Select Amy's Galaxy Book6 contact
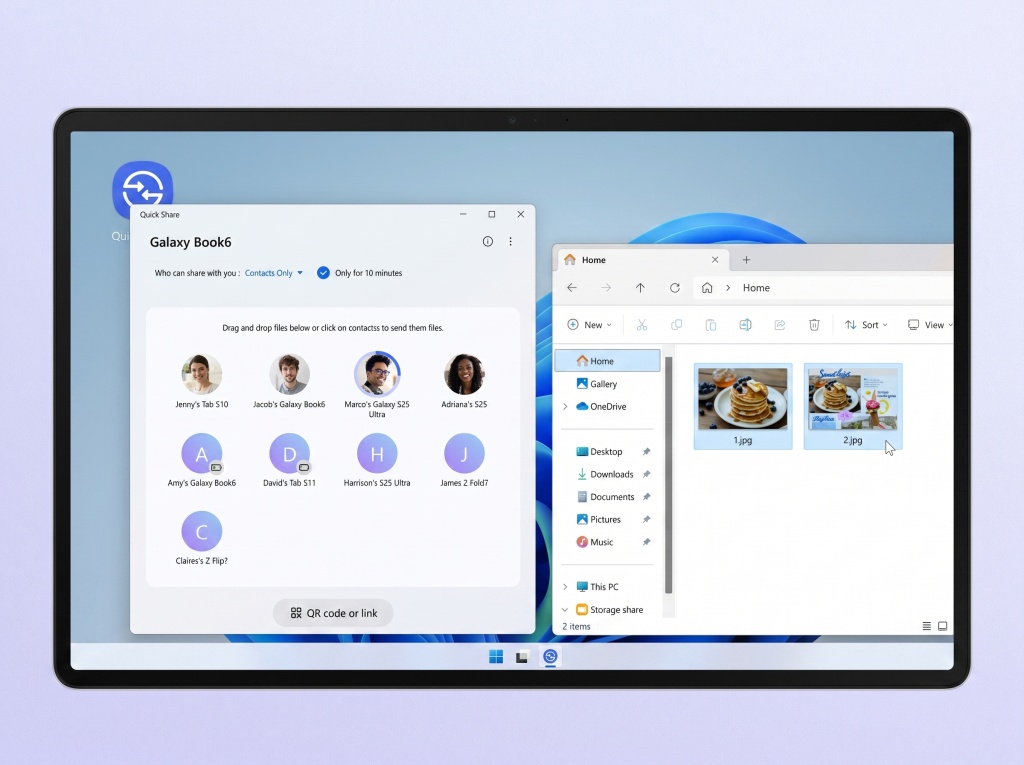The height and width of the screenshot is (765, 1024). 202,461
